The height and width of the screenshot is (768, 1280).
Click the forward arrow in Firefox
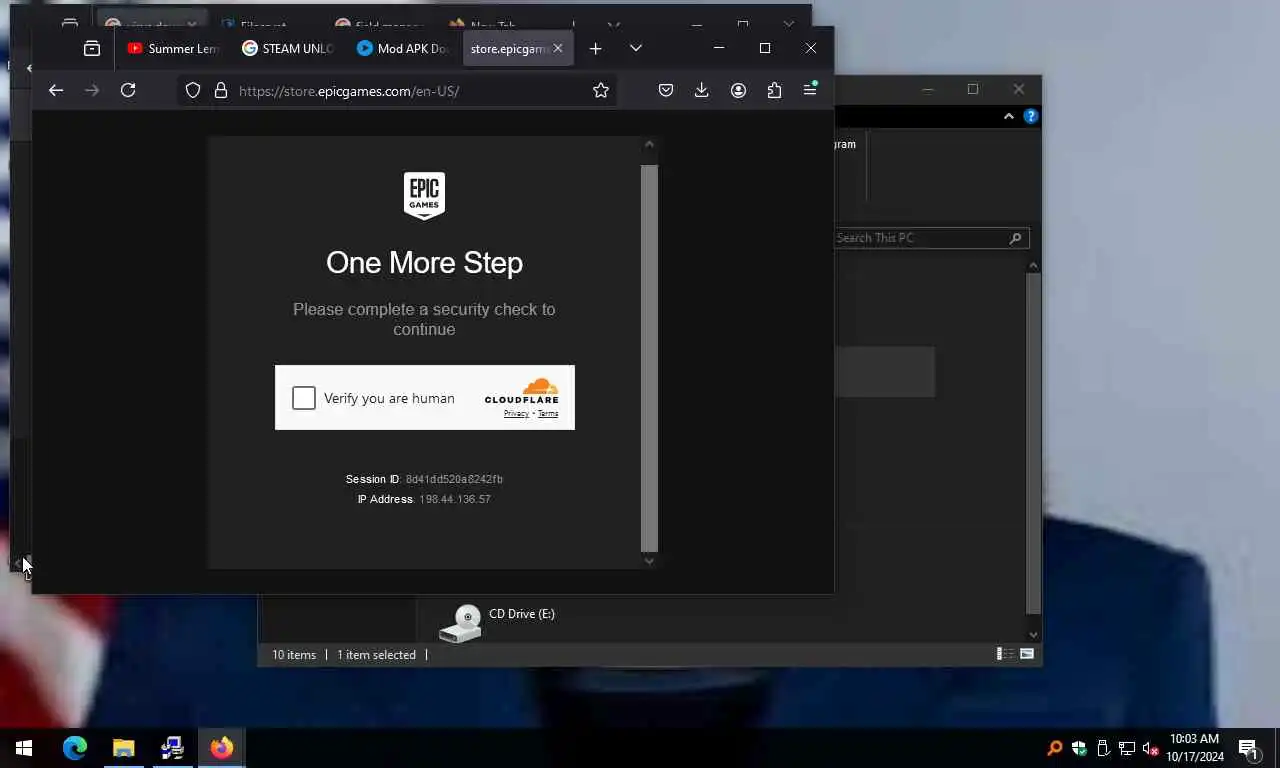tap(92, 90)
